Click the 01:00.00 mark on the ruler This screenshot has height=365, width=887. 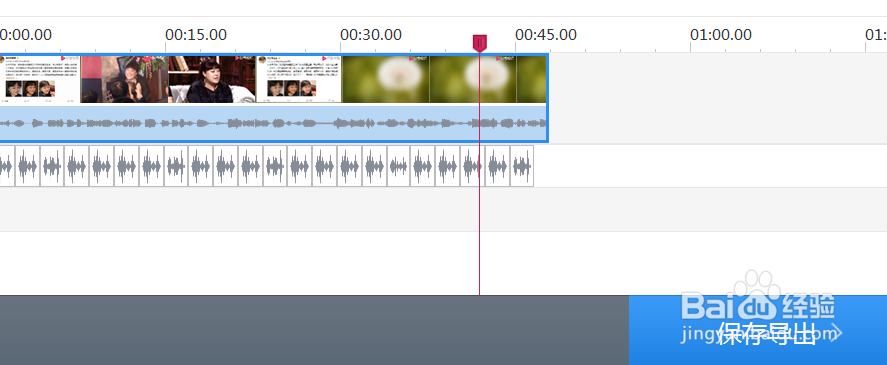721,35
